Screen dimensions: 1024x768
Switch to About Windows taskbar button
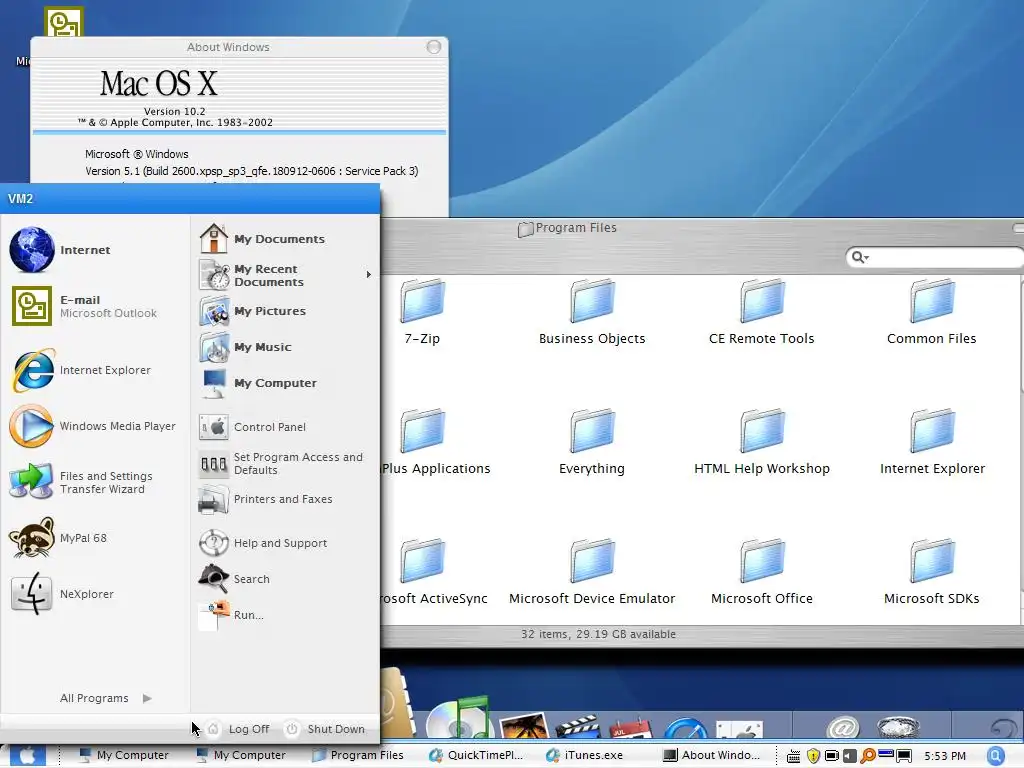click(711, 756)
